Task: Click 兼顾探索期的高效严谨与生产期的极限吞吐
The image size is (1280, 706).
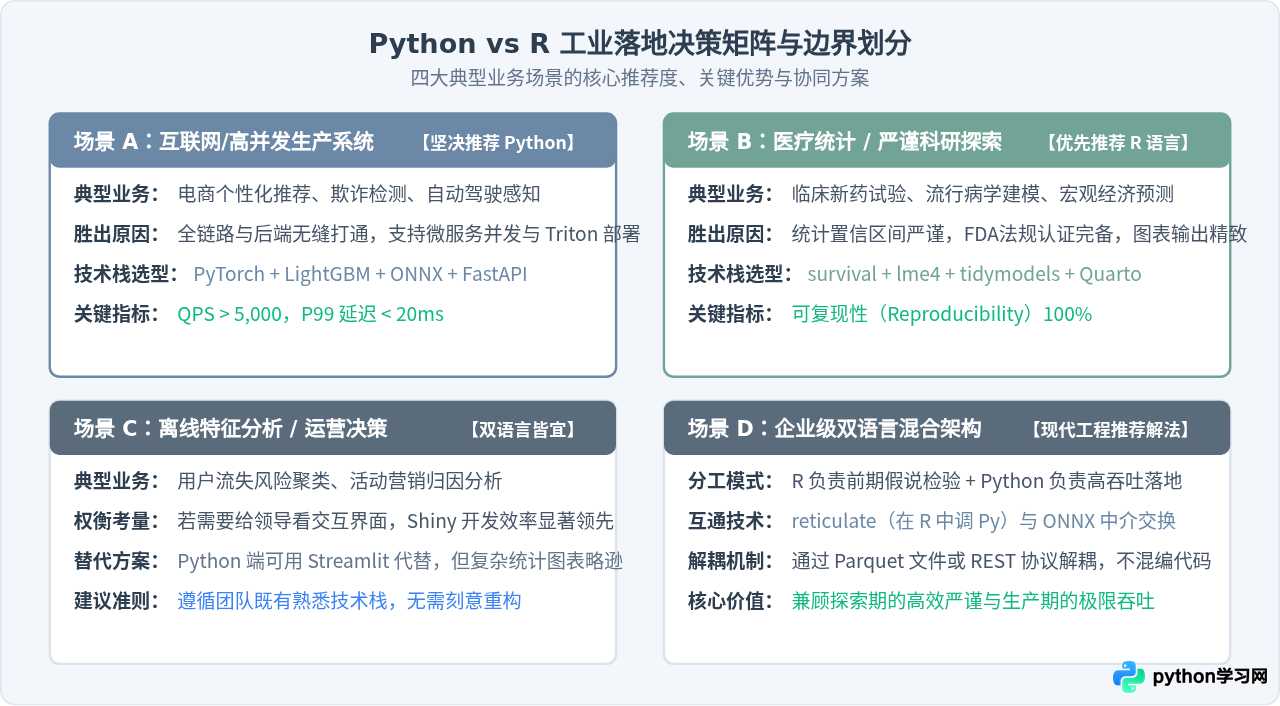Action: click(973, 601)
